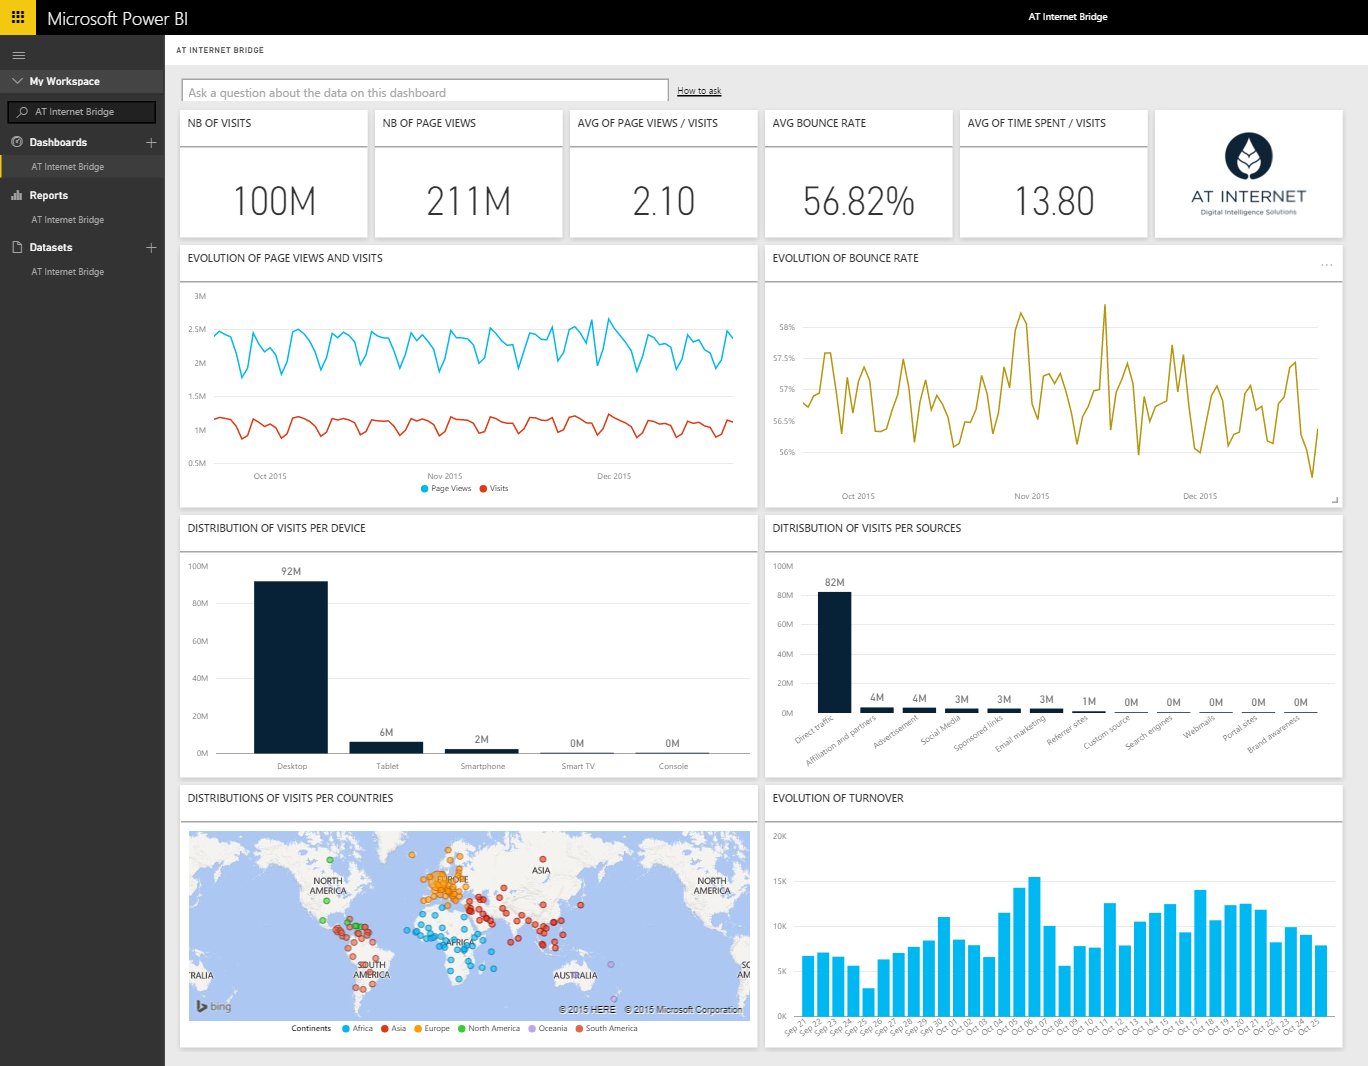Click the Reports bar chart icon
This screenshot has height=1066, width=1368.
(x=17, y=195)
